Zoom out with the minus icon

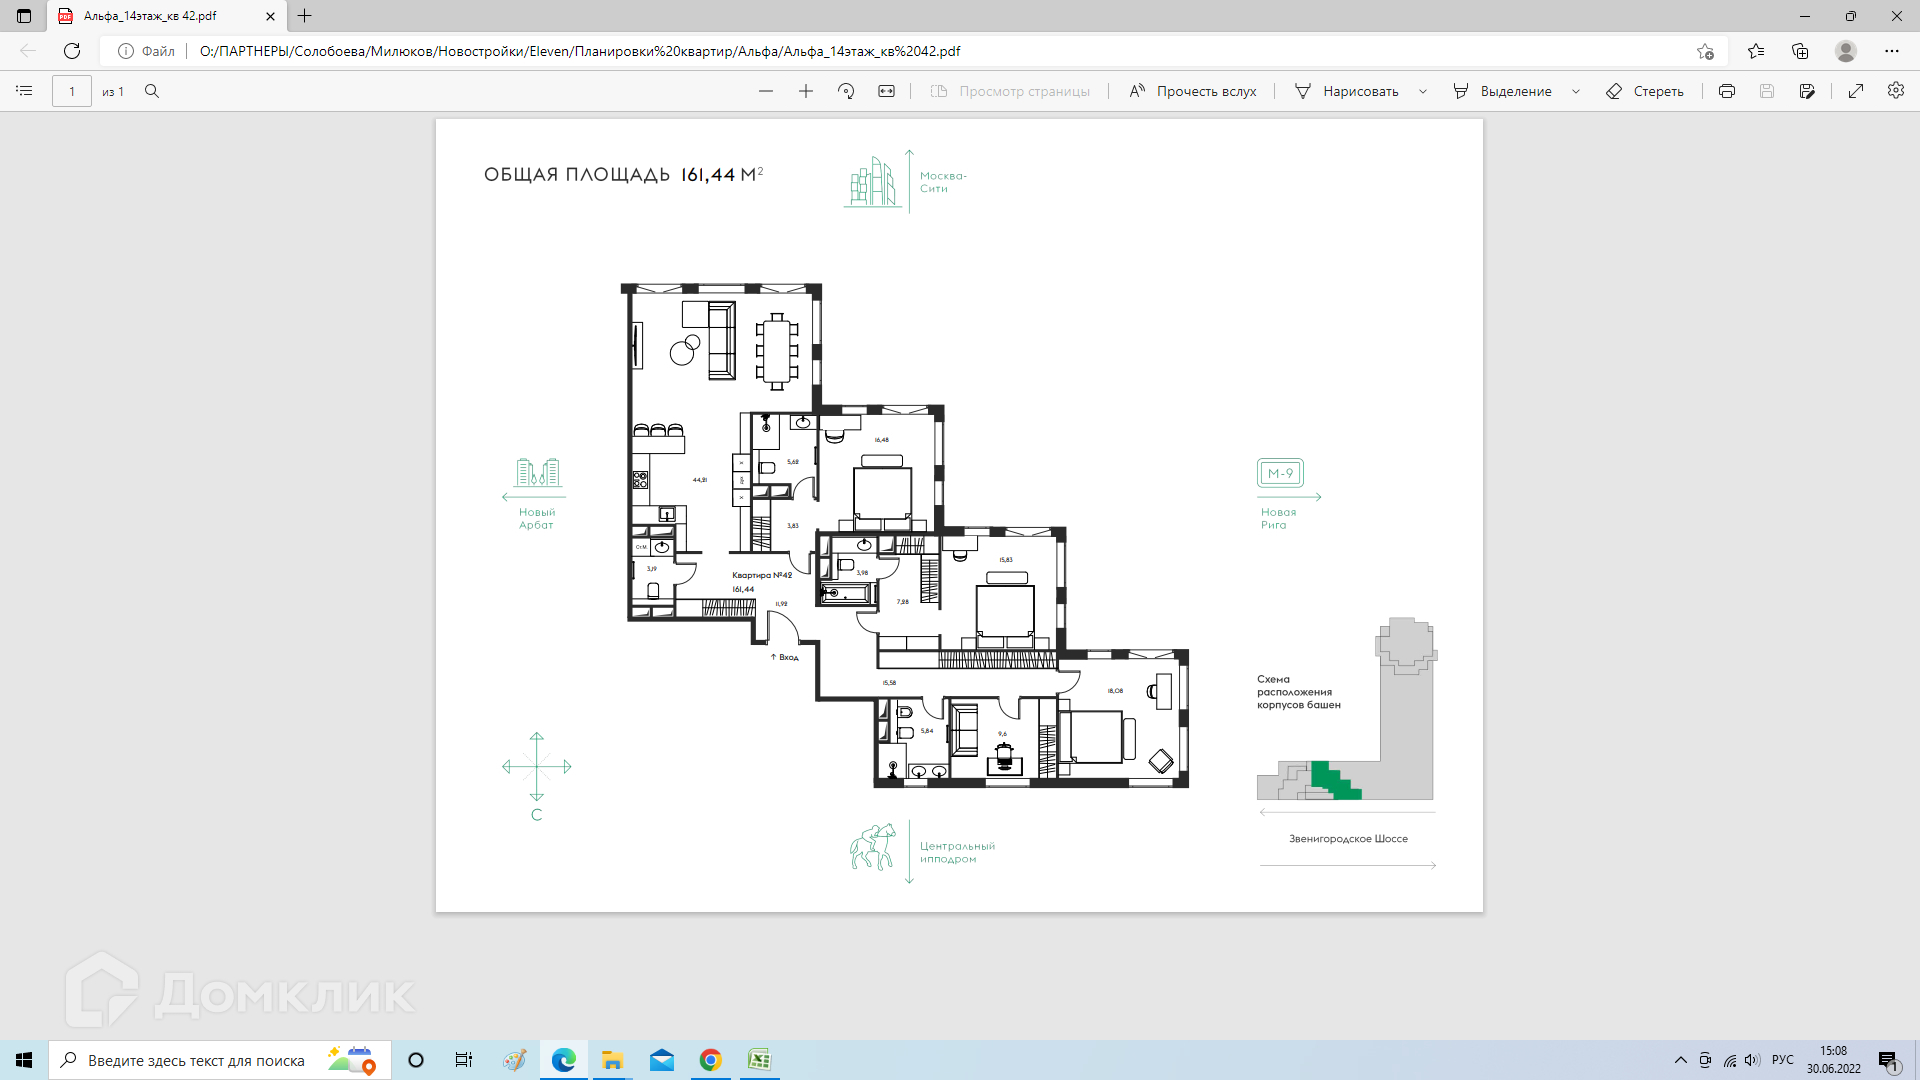coord(766,91)
